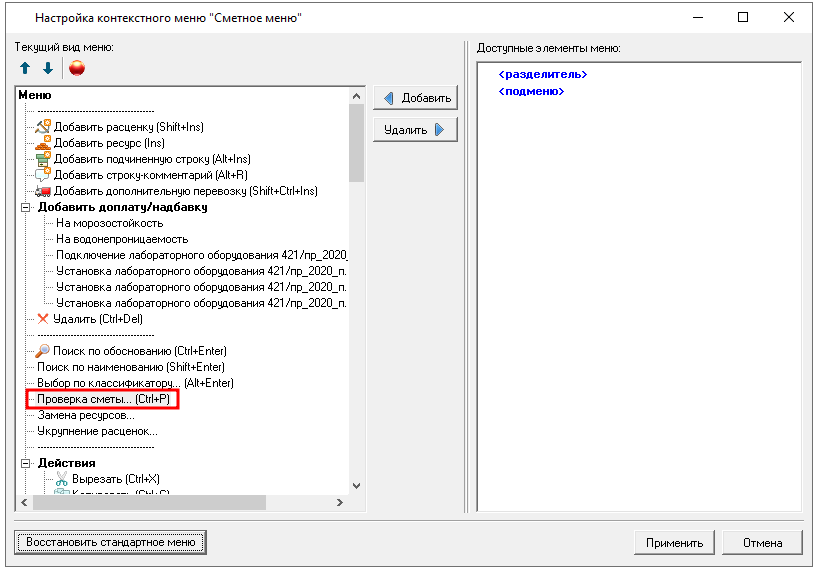
Task: Collapse the Действия tree node
Action: (26, 463)
